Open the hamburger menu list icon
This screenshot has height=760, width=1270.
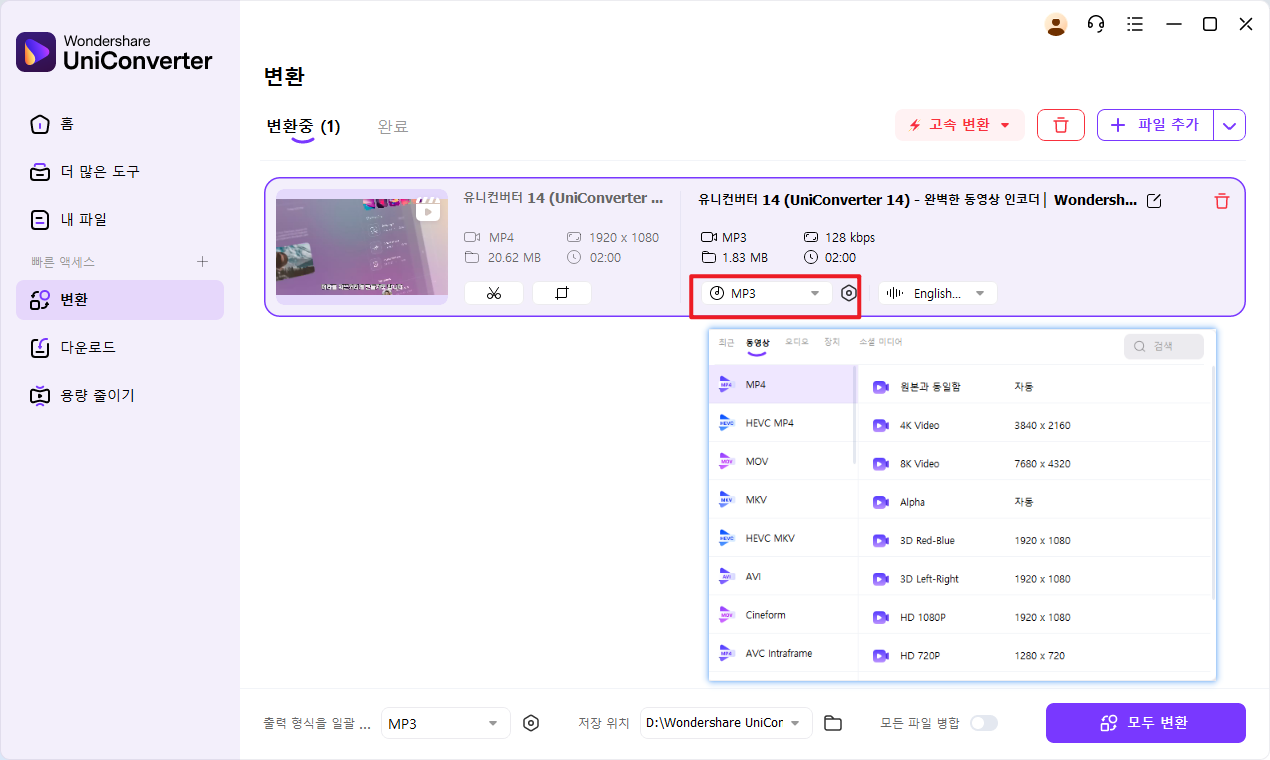(x=1134, y=24)
